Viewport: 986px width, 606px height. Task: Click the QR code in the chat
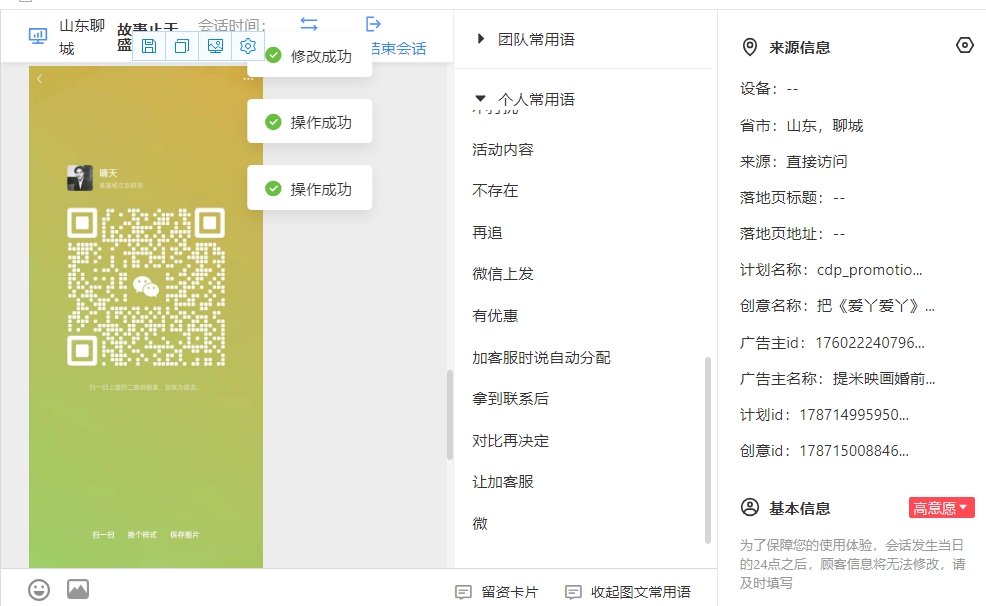146,287
